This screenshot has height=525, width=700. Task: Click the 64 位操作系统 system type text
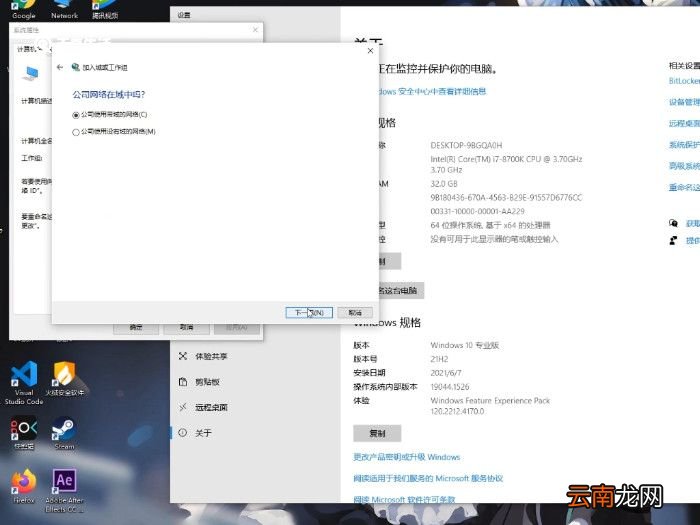(x=490, y=225)
